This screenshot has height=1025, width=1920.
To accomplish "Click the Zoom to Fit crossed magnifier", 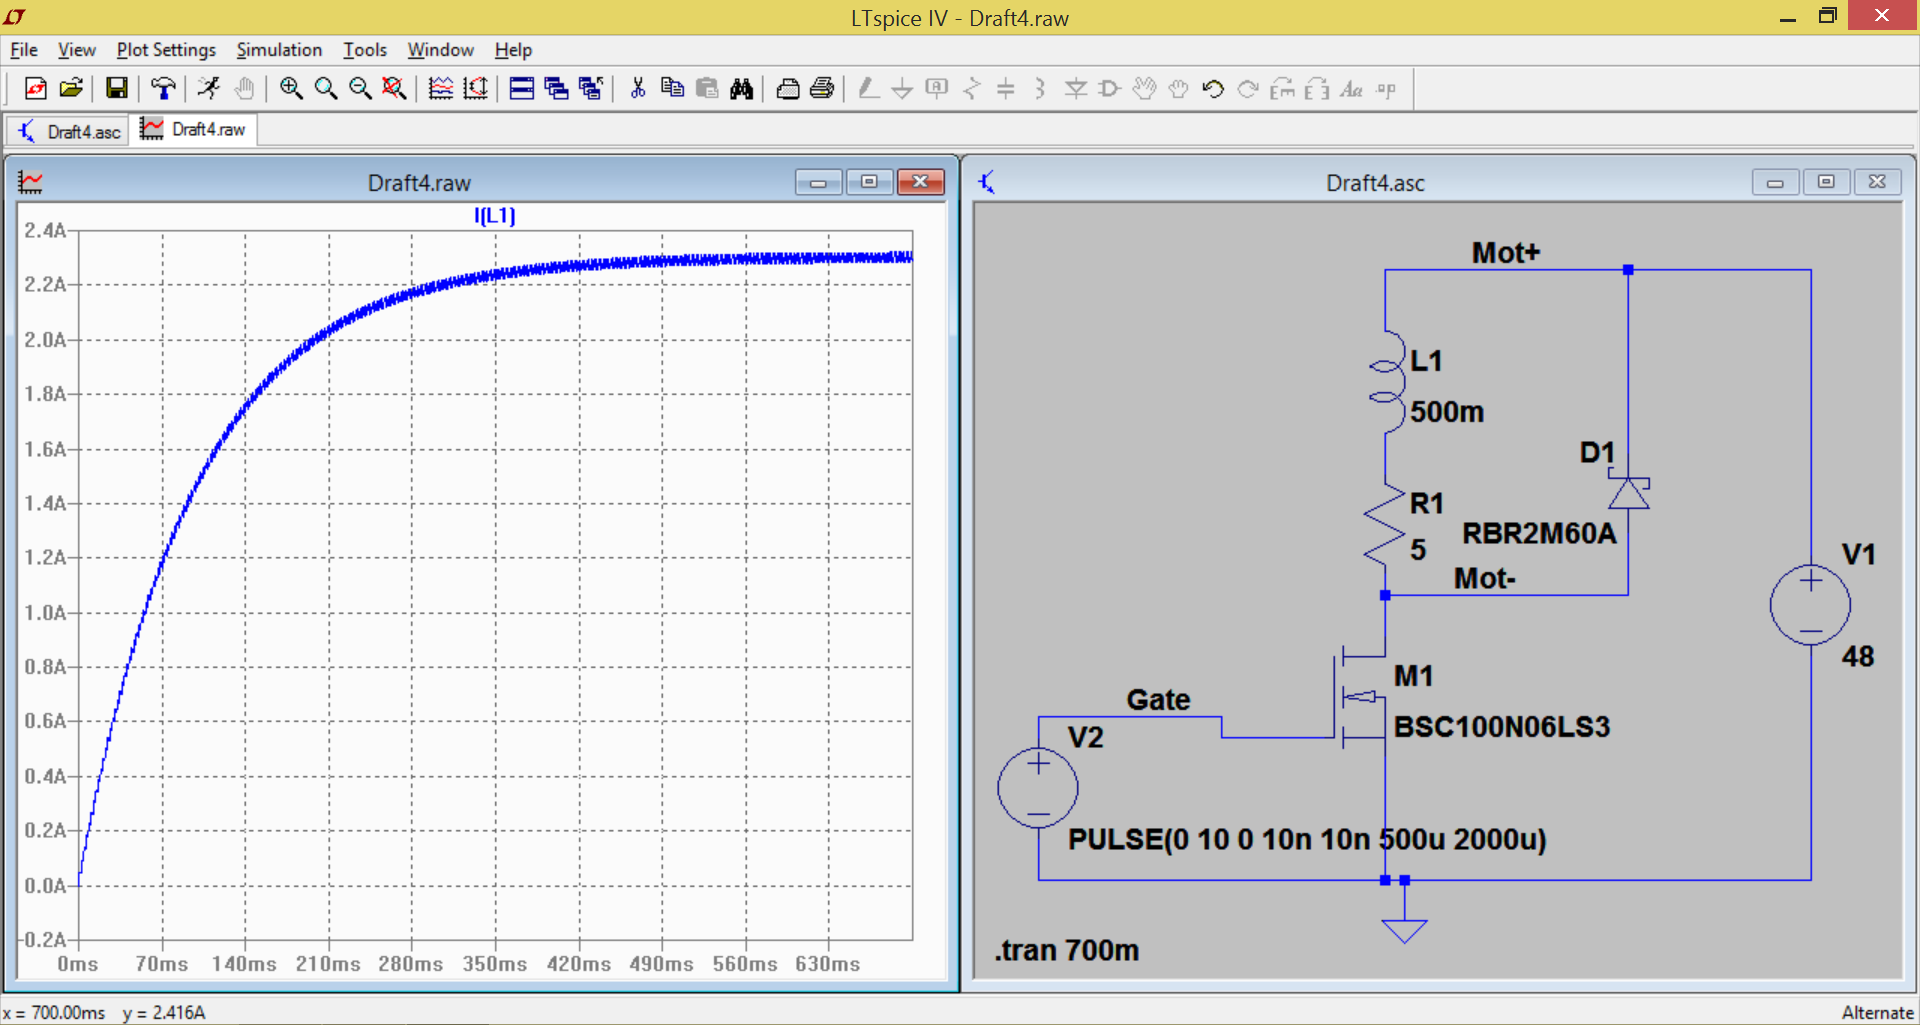I will click(x=394, y=89).
